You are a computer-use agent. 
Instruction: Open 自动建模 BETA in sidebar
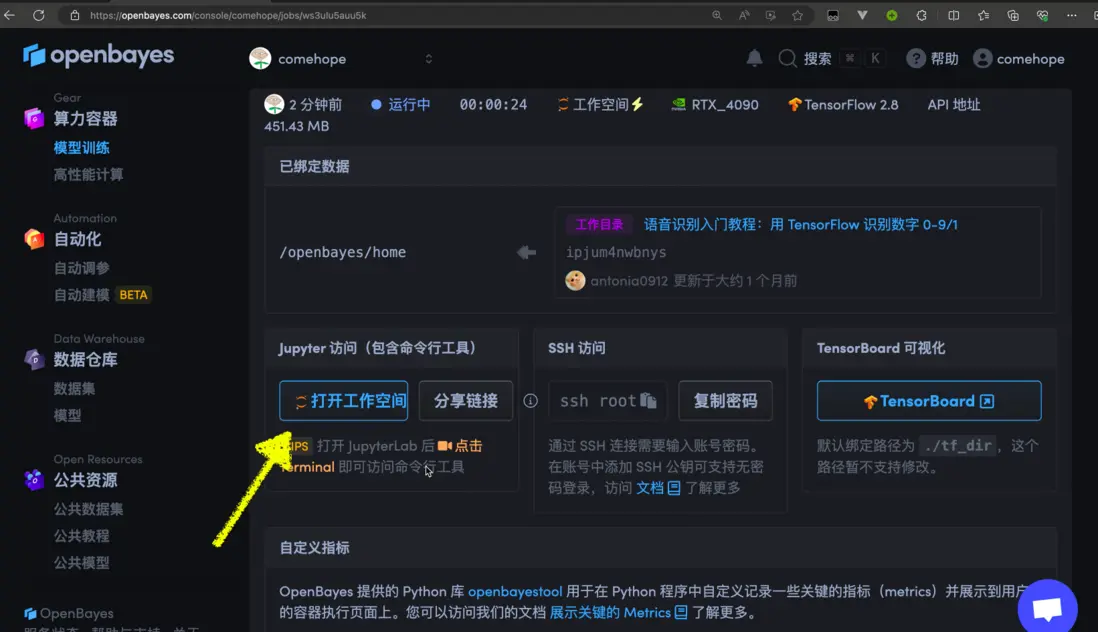point(102,295)
